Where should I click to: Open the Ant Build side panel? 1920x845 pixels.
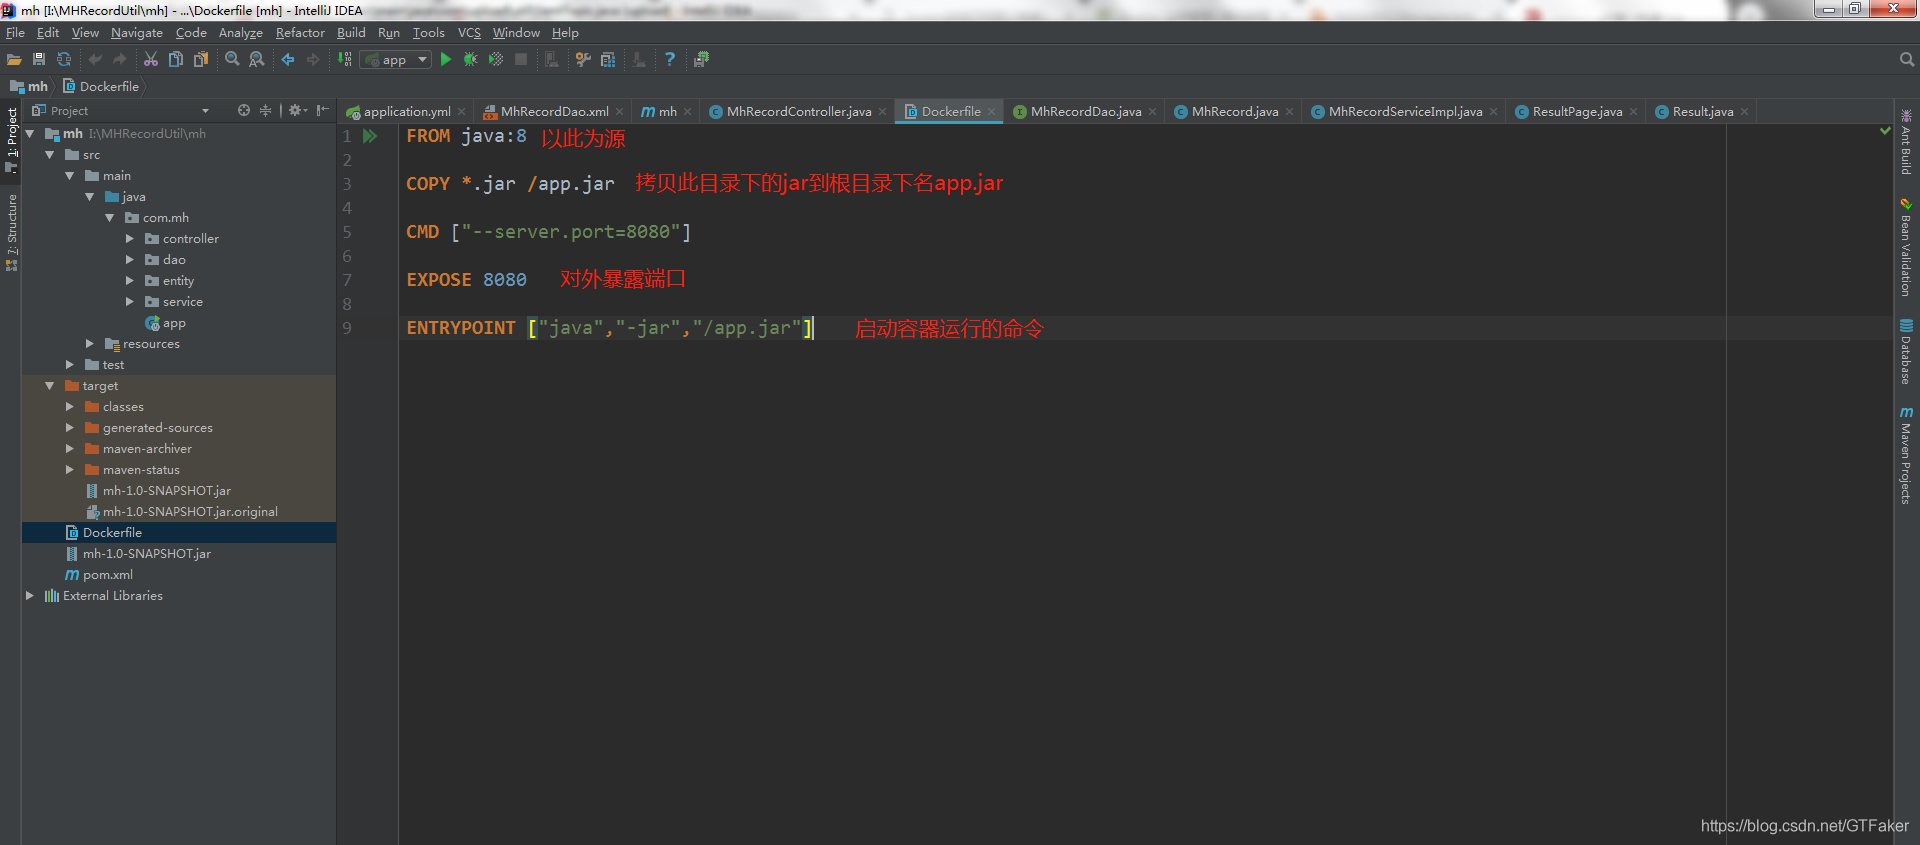click(x=1906, y=142)
